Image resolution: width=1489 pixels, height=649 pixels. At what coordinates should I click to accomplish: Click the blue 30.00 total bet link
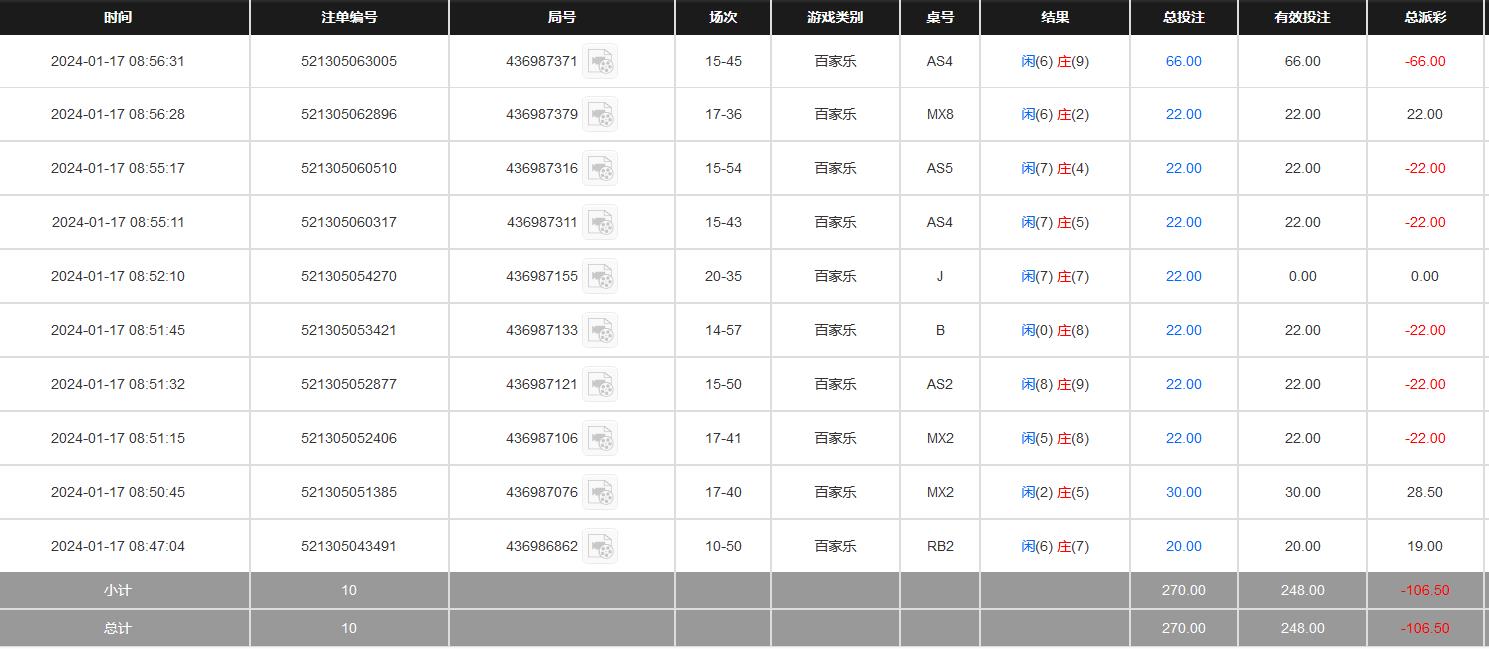[x=1183, y=492]
